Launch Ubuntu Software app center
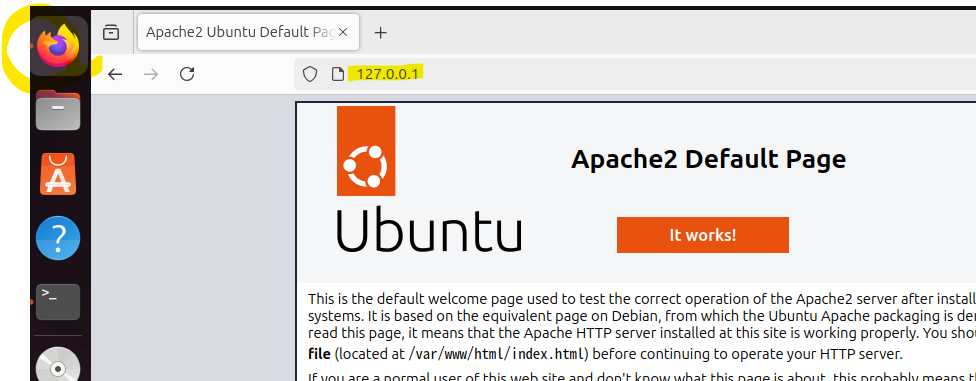 pyautogui.click(x=58, y=174)
